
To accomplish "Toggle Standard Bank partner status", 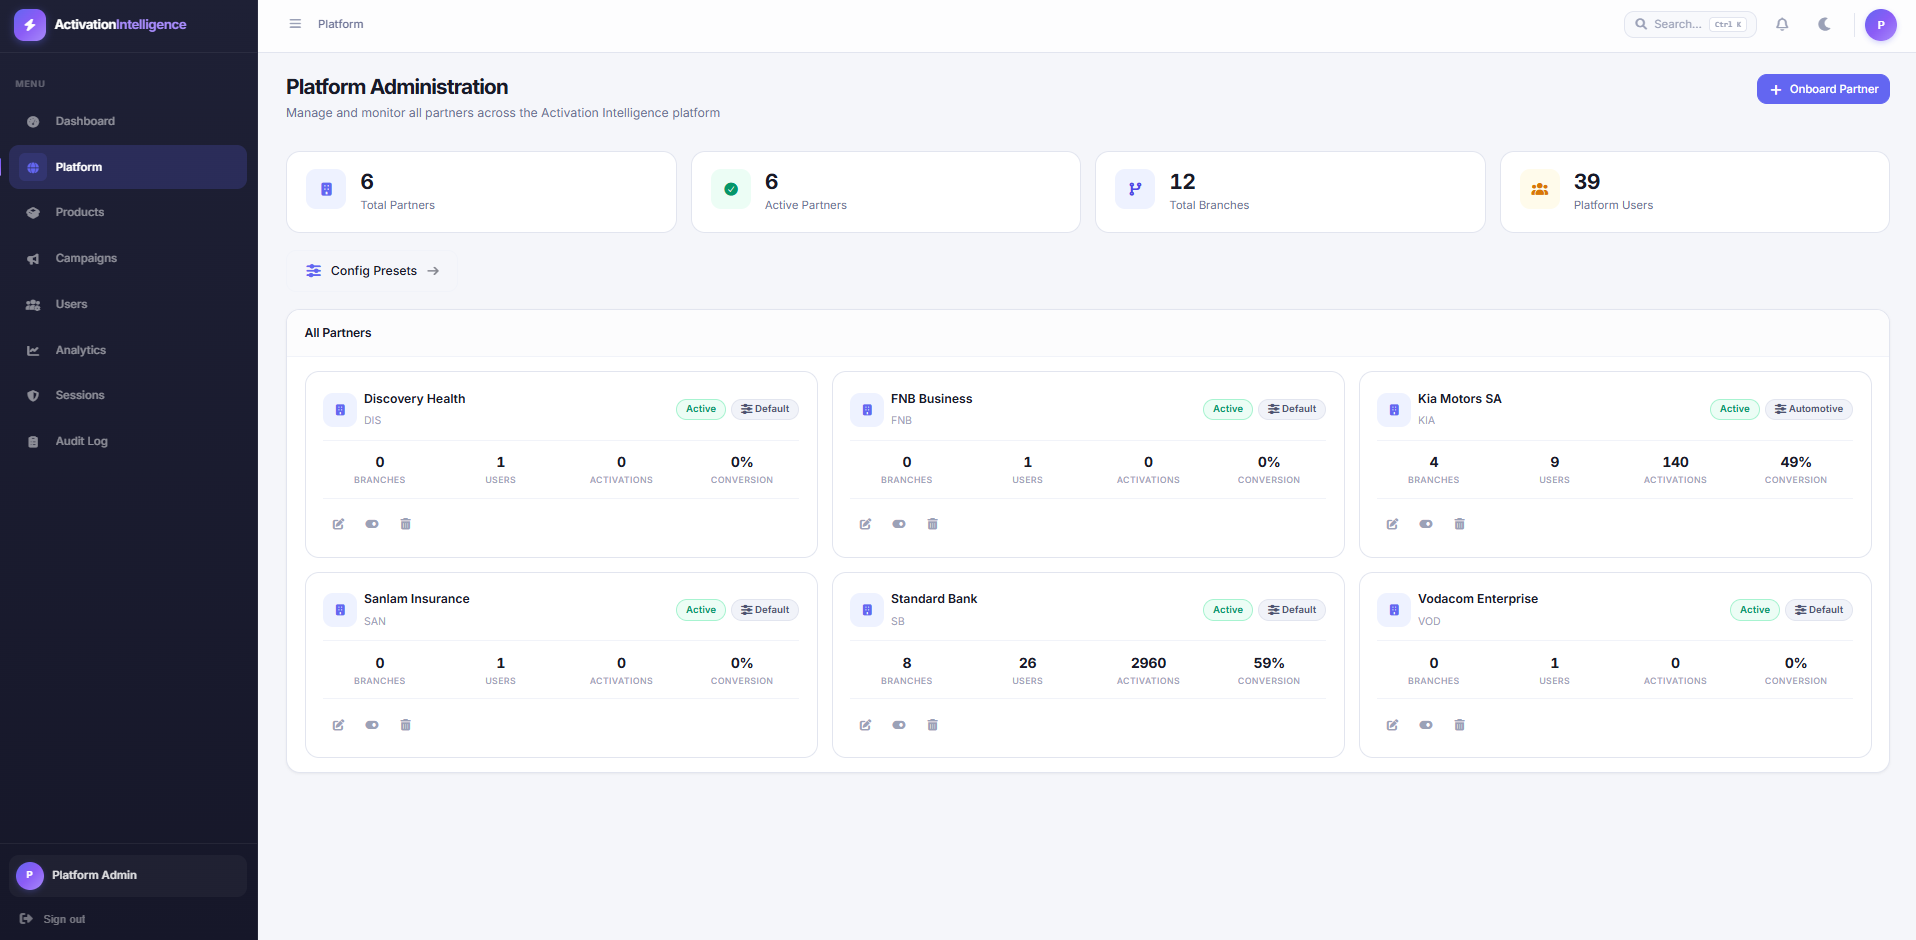I will 899,725.
